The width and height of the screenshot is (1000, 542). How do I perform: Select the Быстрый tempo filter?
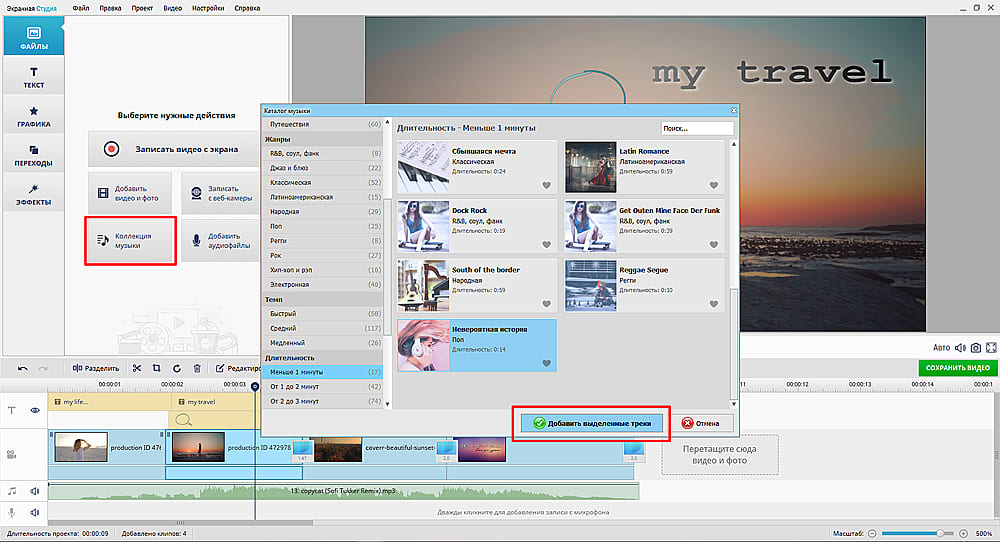click(323, 314)
